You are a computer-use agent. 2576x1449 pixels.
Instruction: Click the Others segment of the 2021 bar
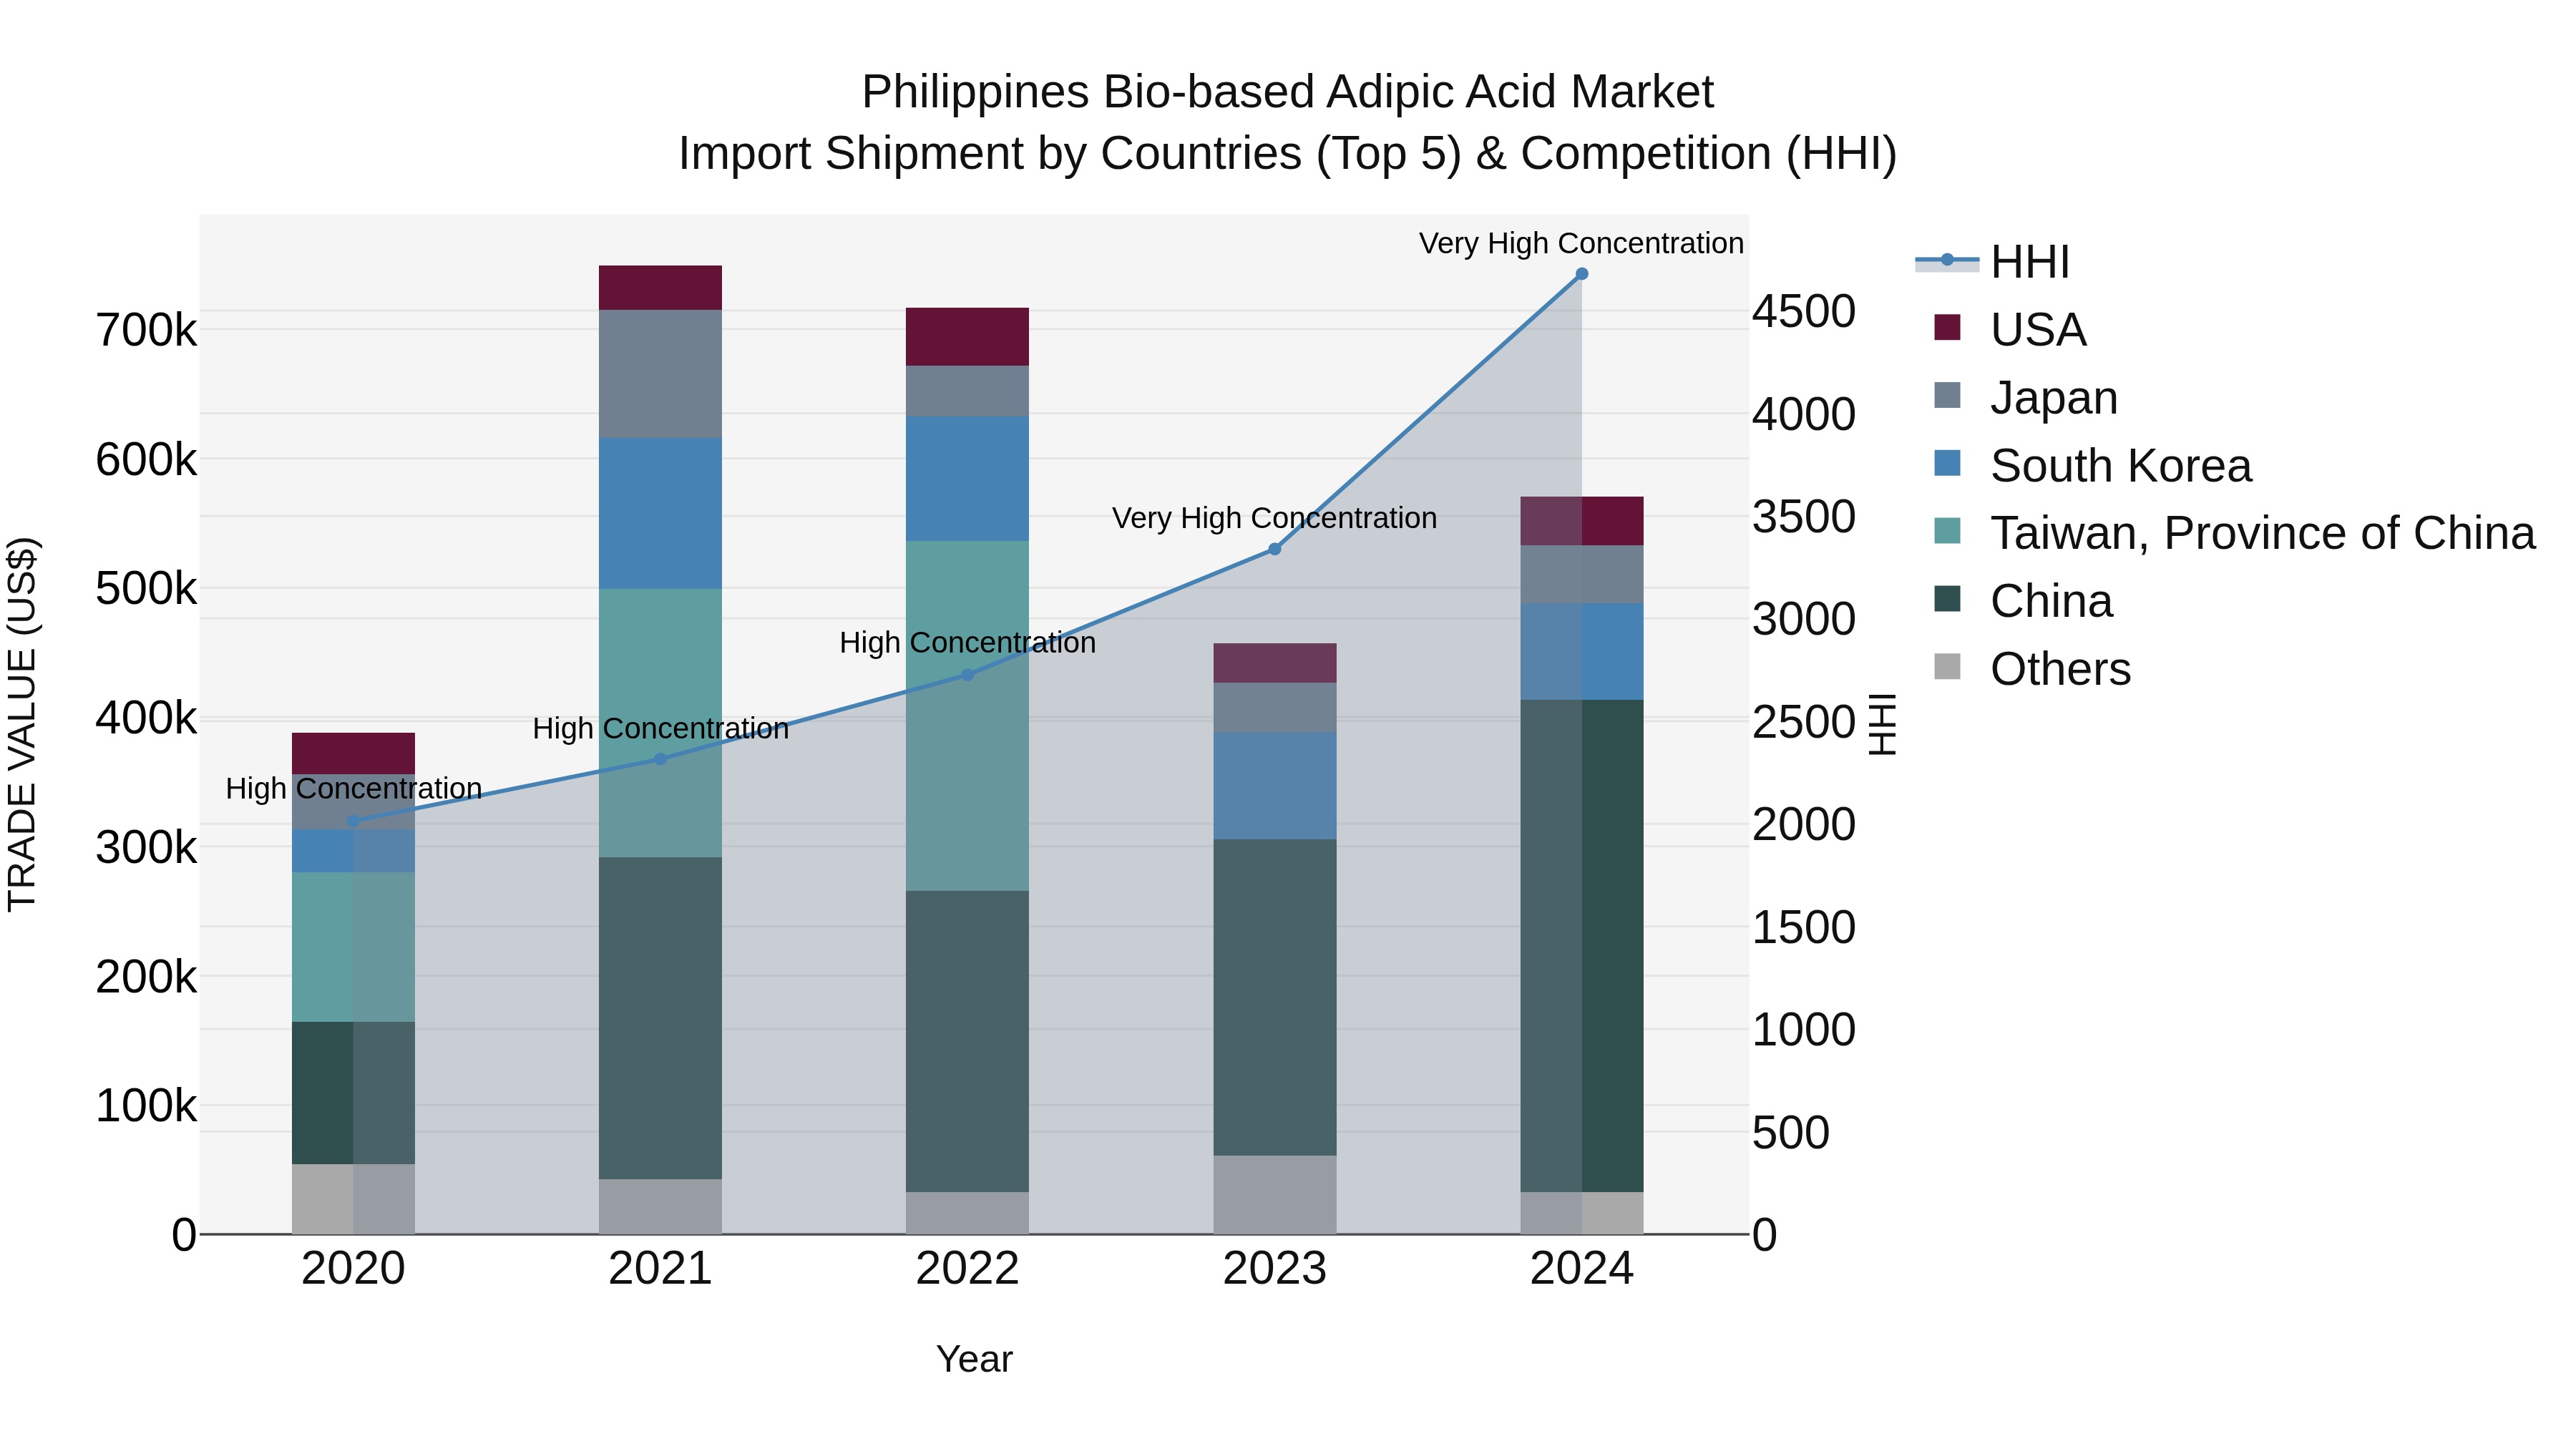coord(660,1207)
